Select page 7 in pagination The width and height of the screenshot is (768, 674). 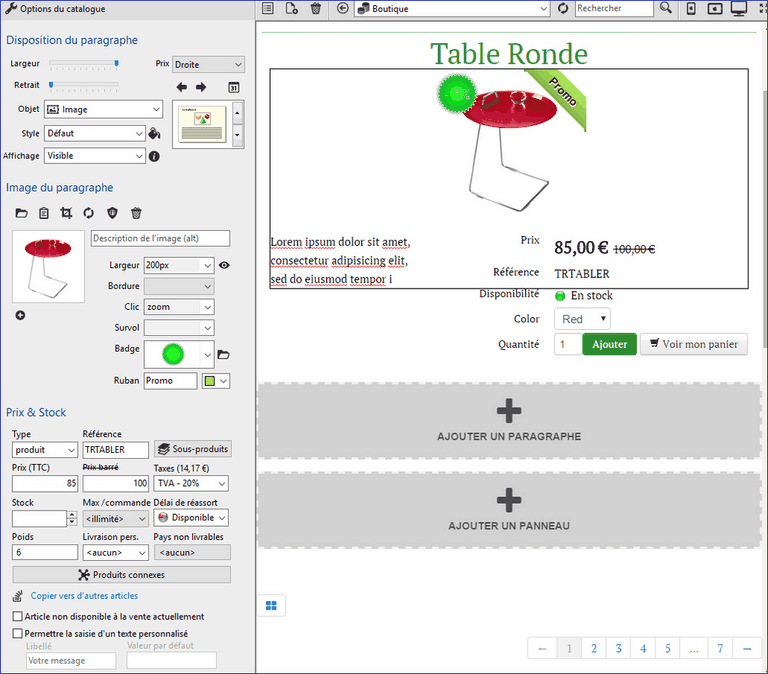pos(719,648)
